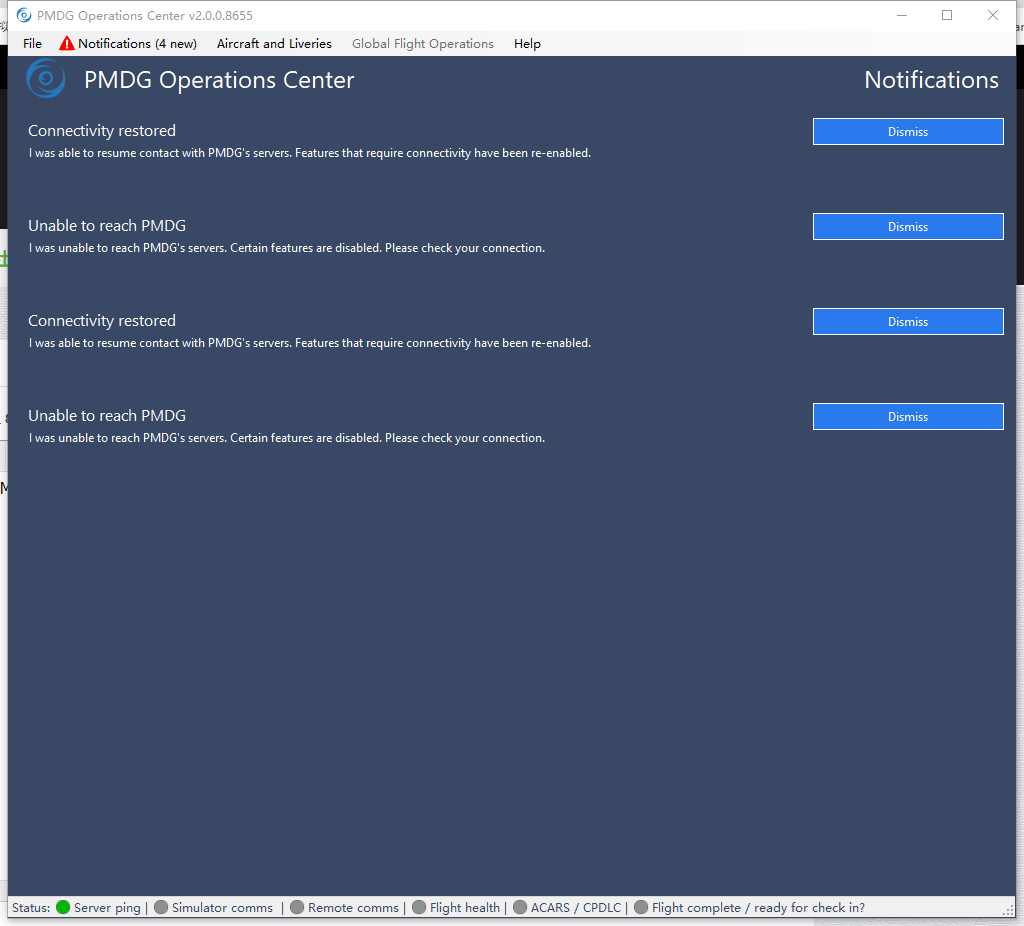
Task: Open the File menu
Action: [32, 43]
